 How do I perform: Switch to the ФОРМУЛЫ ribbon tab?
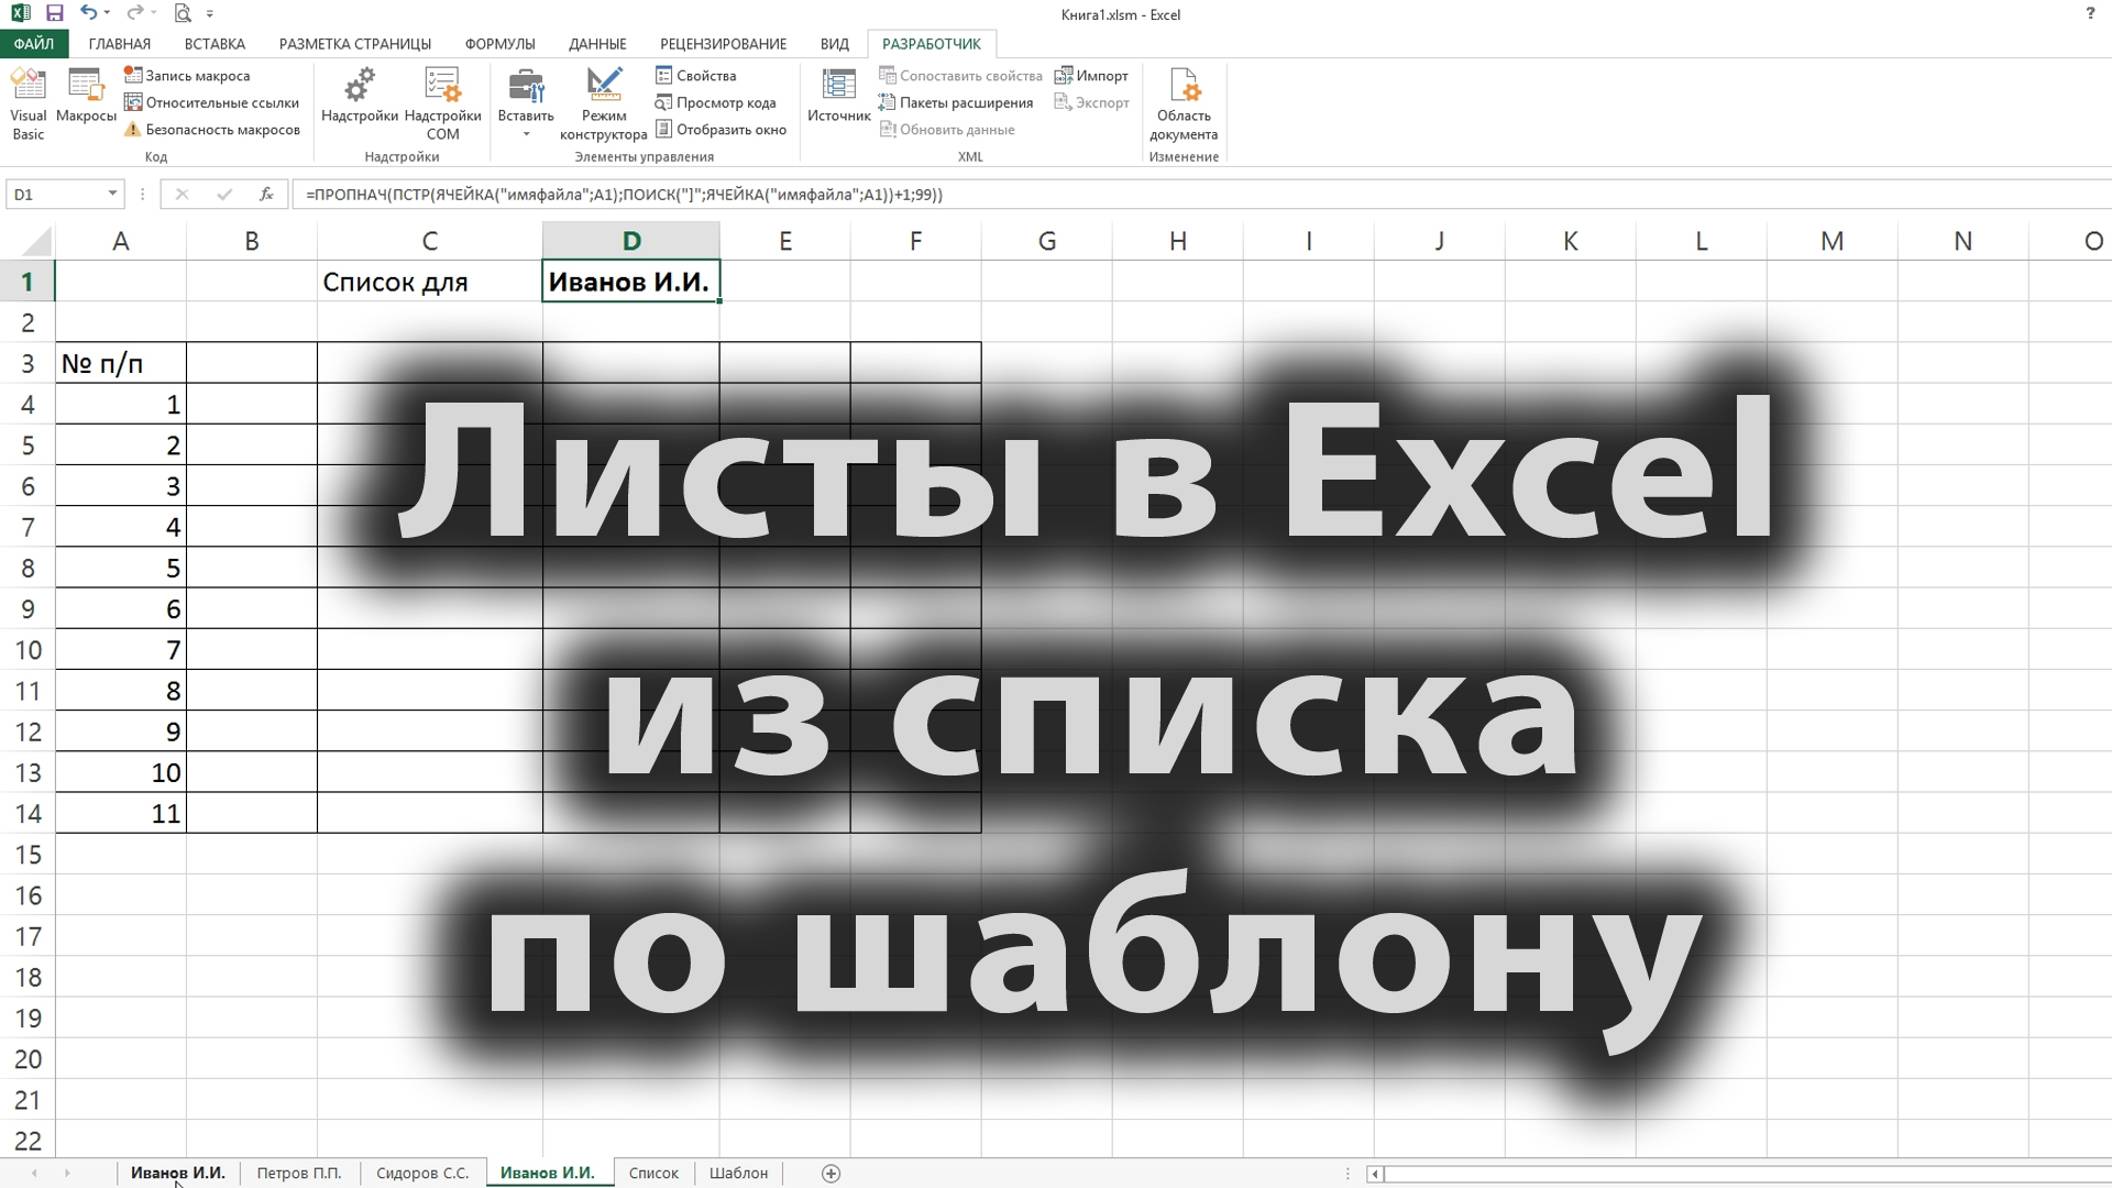503,44
